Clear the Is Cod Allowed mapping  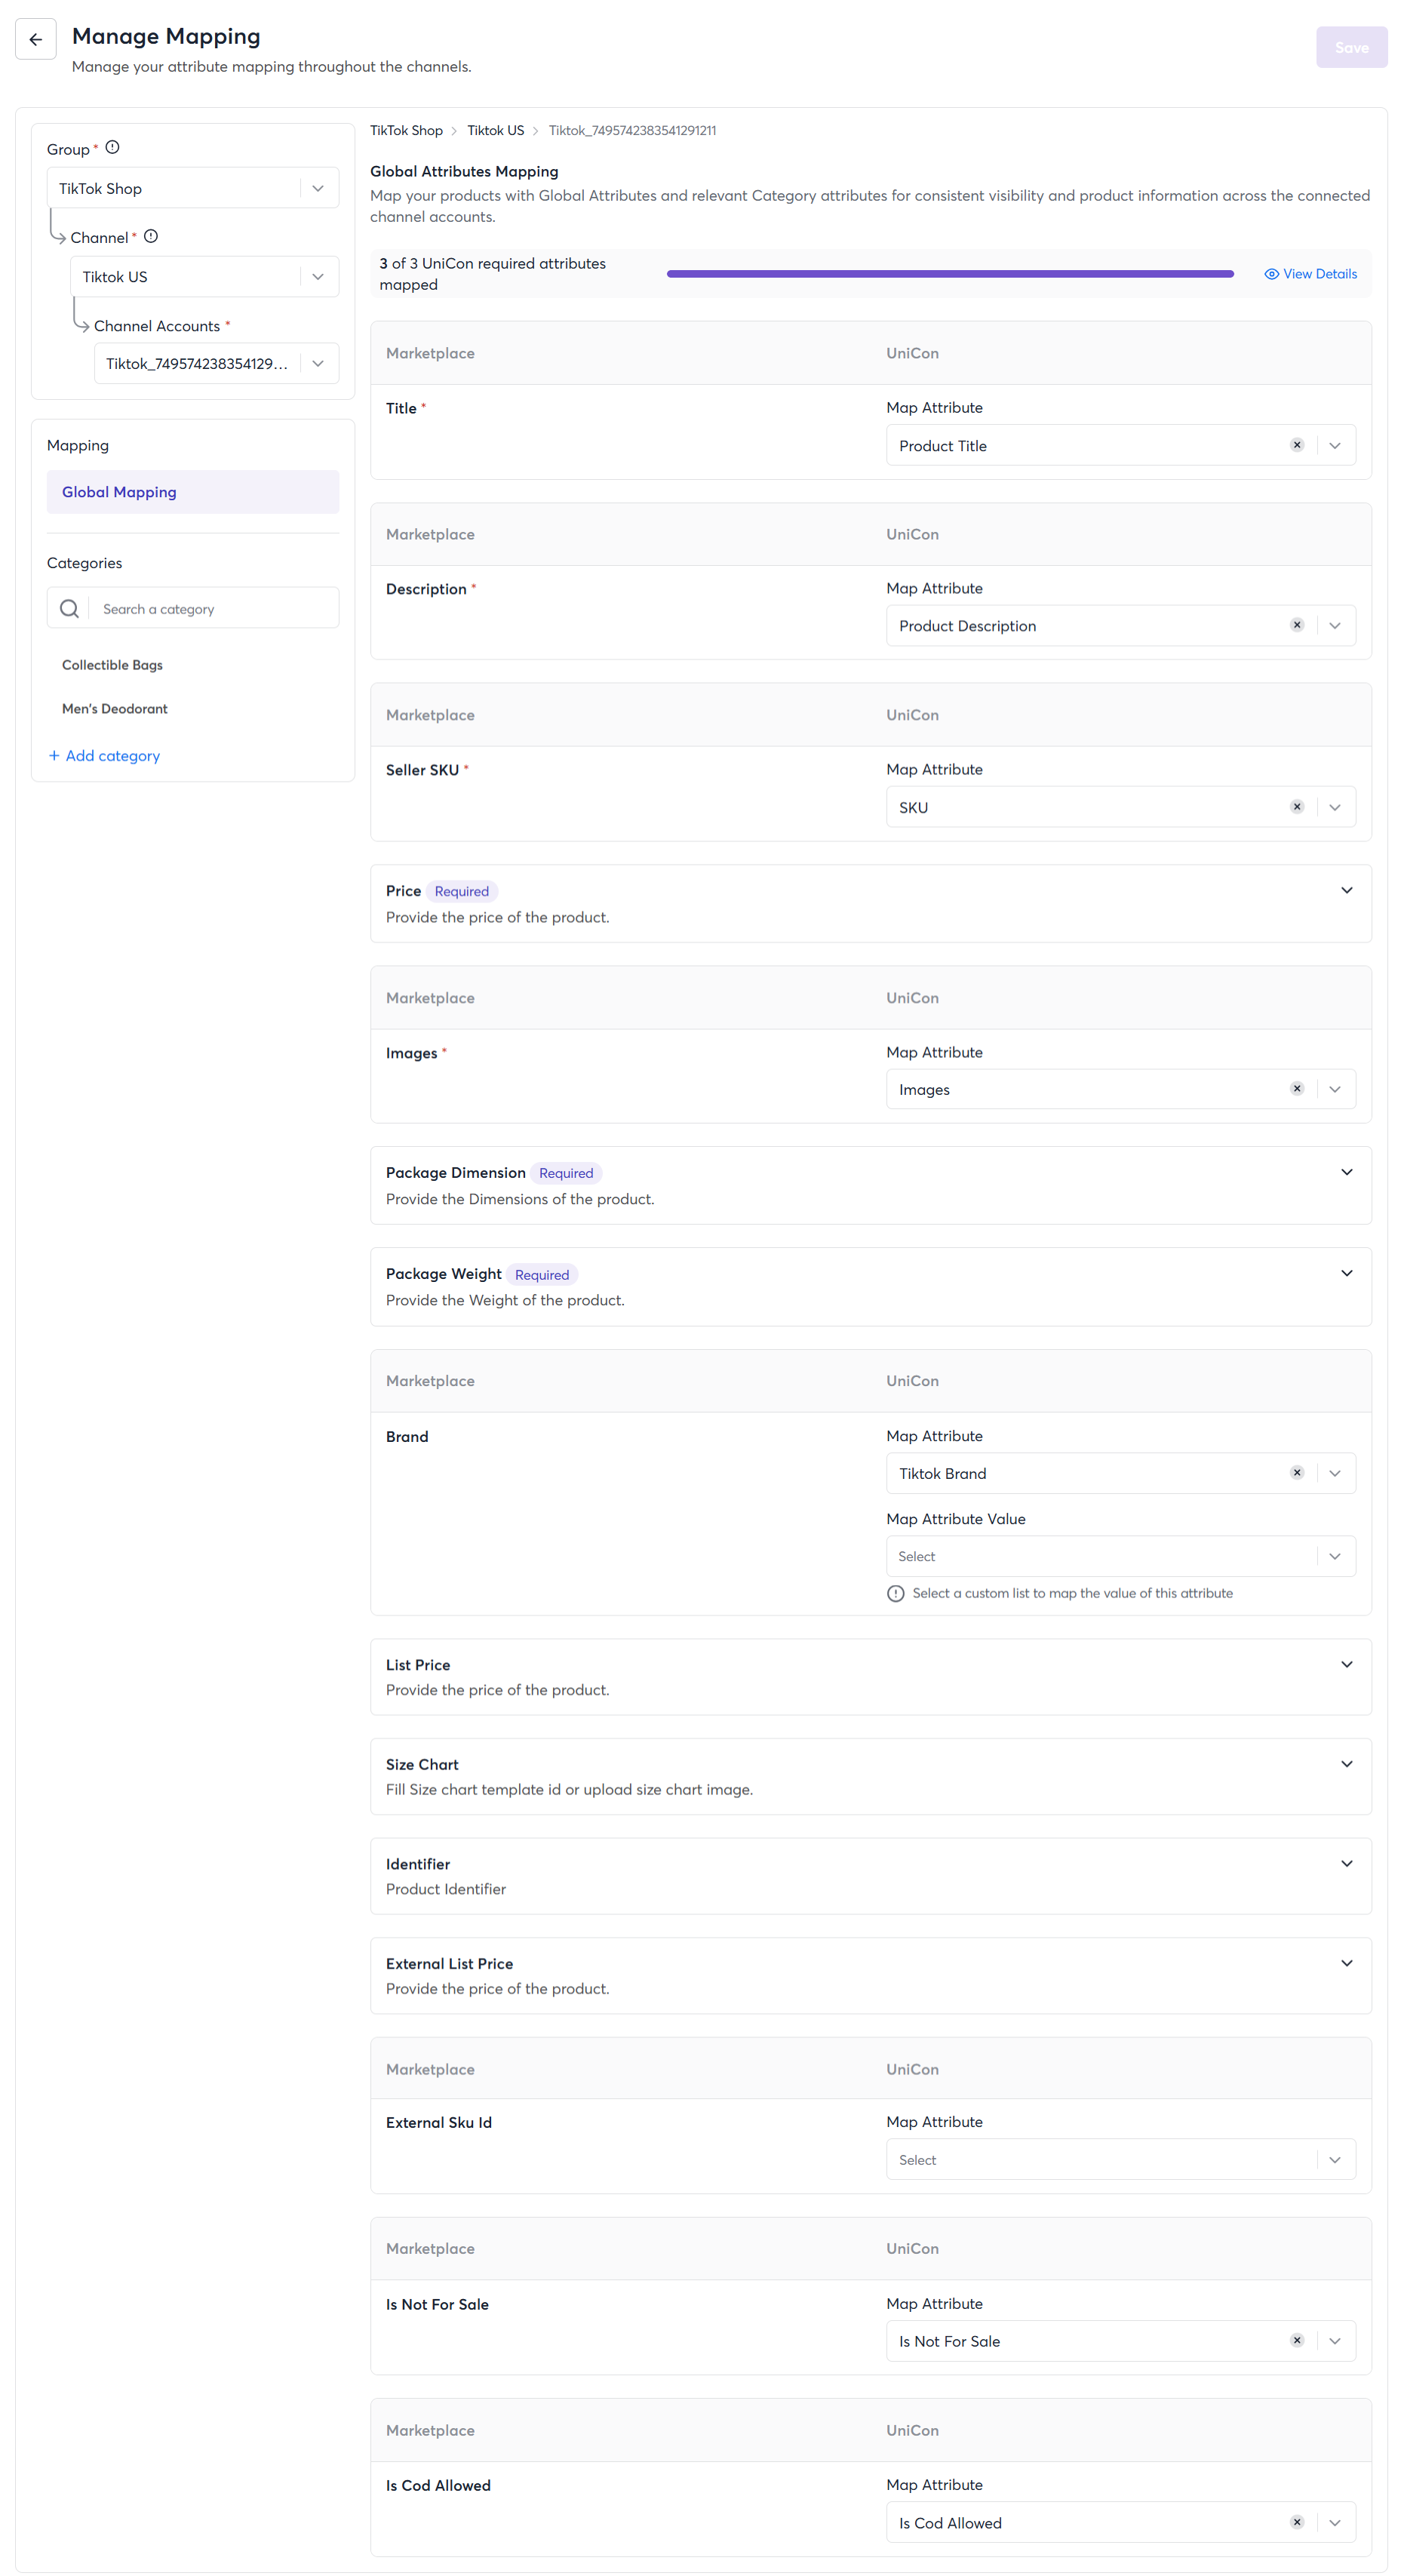[x=1296, y=2521]
